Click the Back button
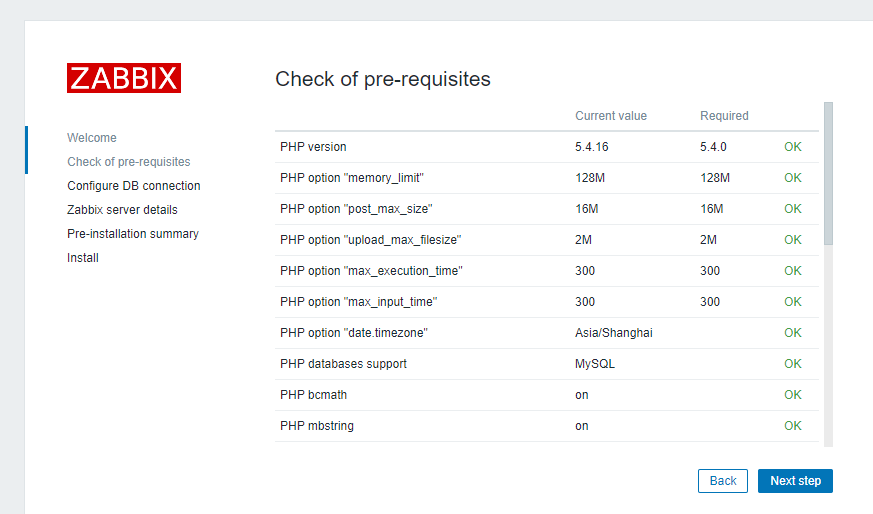Screen dimensions: 873x514 [722, 481]
